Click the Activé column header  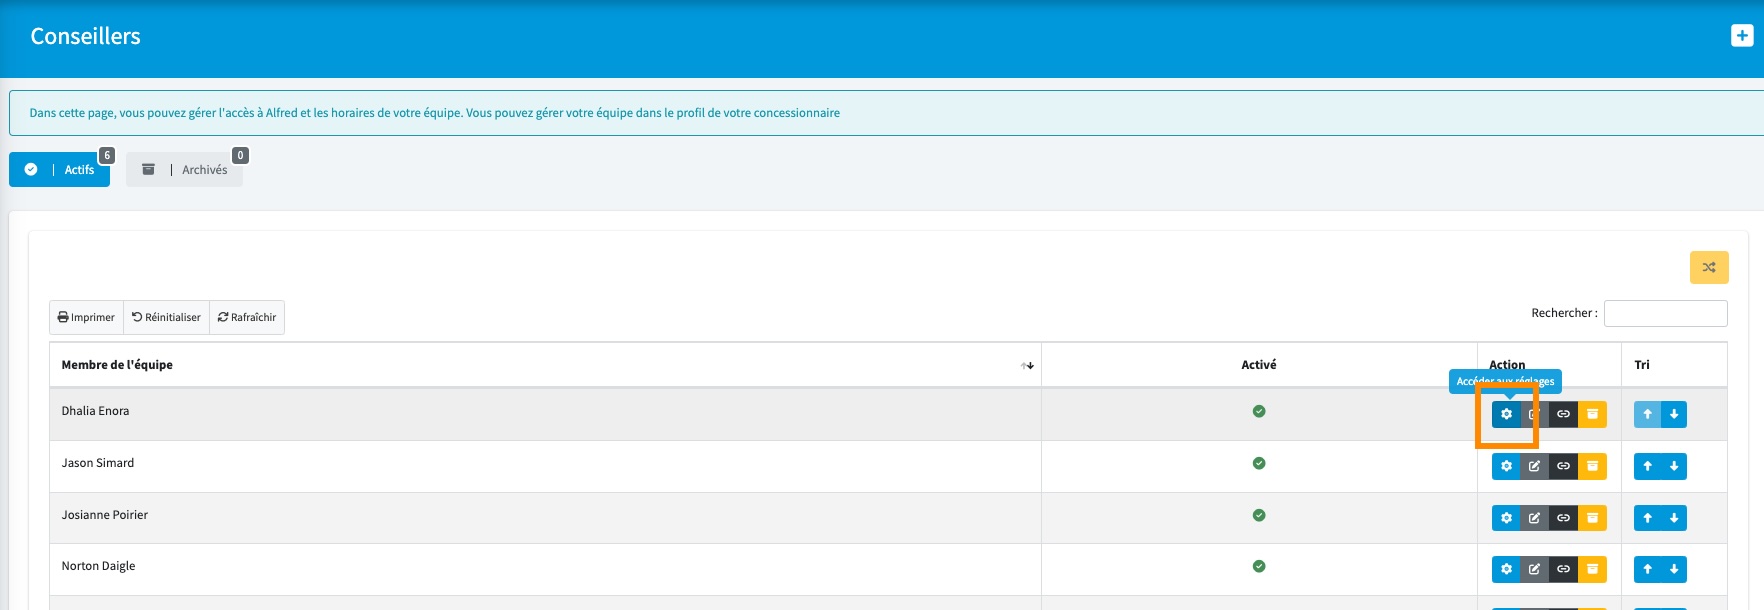1259,365
